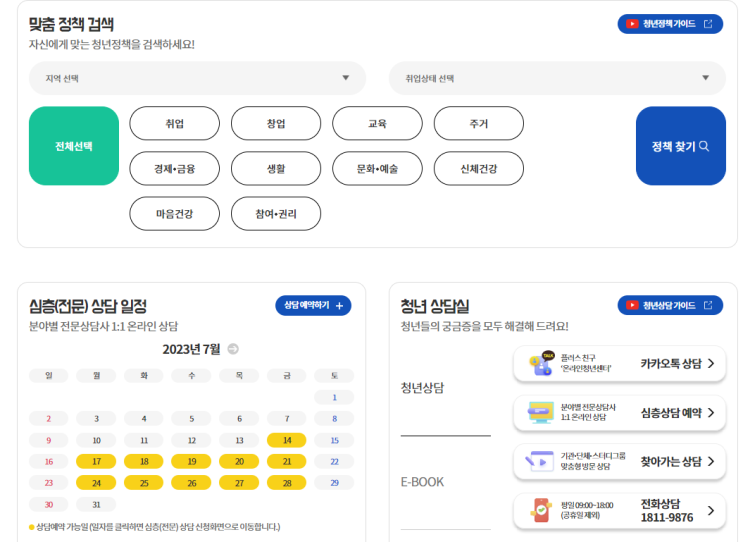743x542 pixels.
Task: Expand the 취업상태 선택 dropdown
Action: pos(557,78)
